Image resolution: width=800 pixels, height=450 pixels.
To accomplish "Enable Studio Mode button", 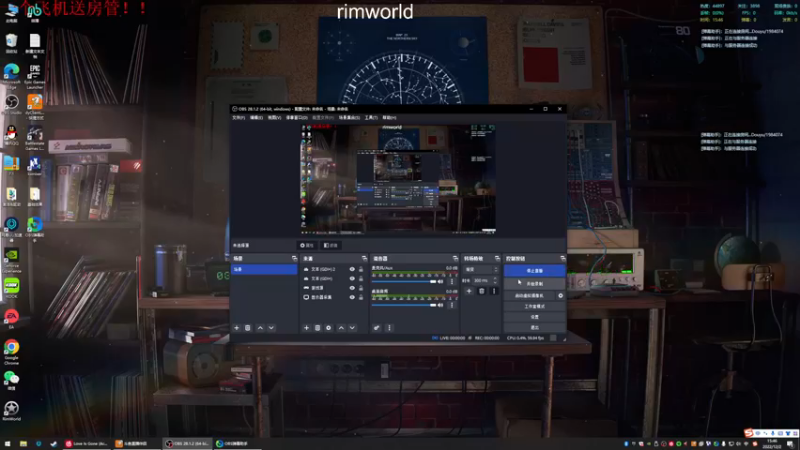I will [534, 306].
